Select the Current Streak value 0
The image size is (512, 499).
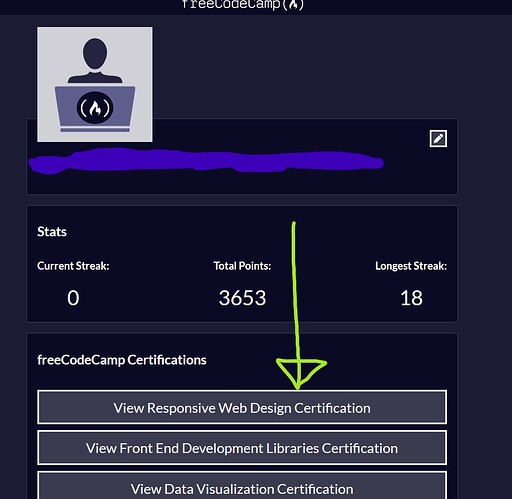click(73, 298)
